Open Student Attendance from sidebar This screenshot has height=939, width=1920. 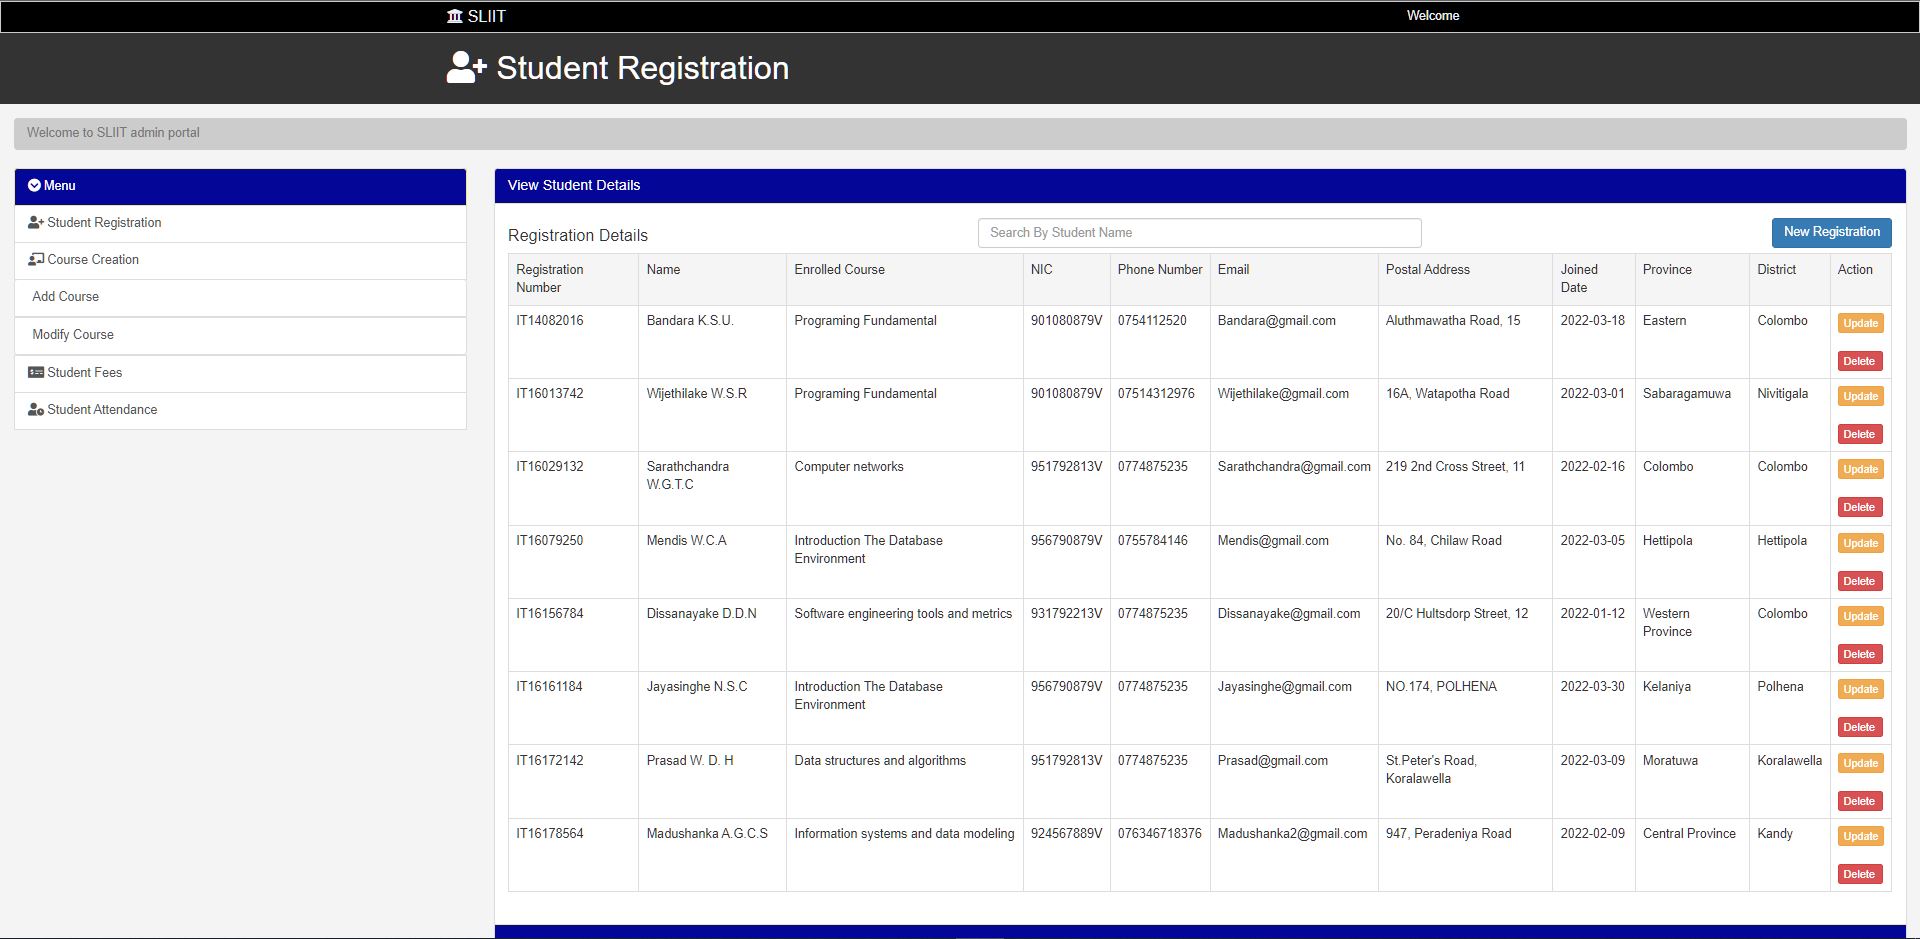tap(240, 410)
